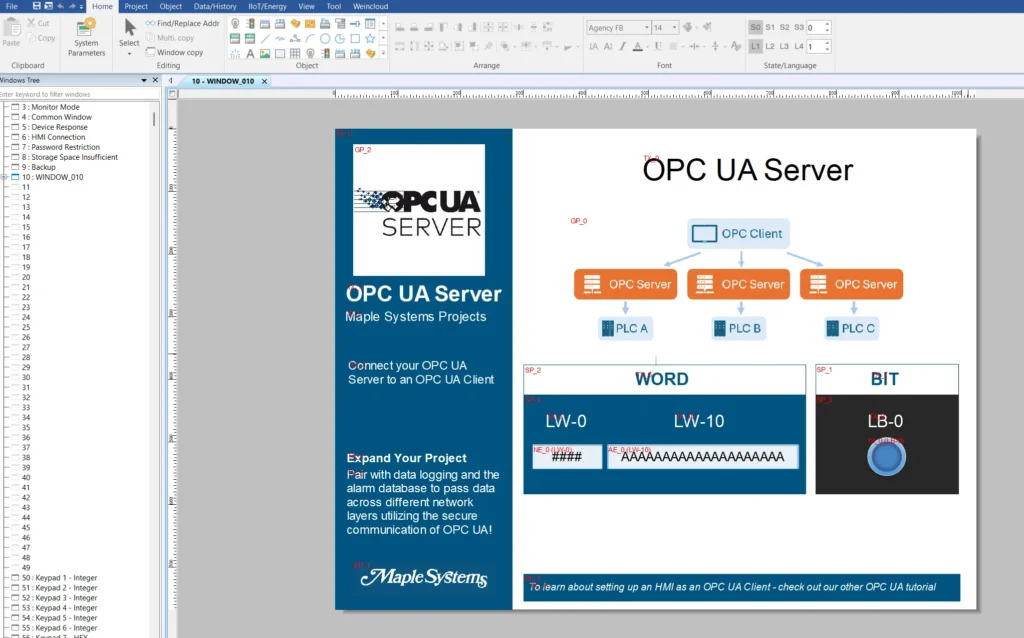Open the Agency FB font dropdown

click(x=646, y=27)
